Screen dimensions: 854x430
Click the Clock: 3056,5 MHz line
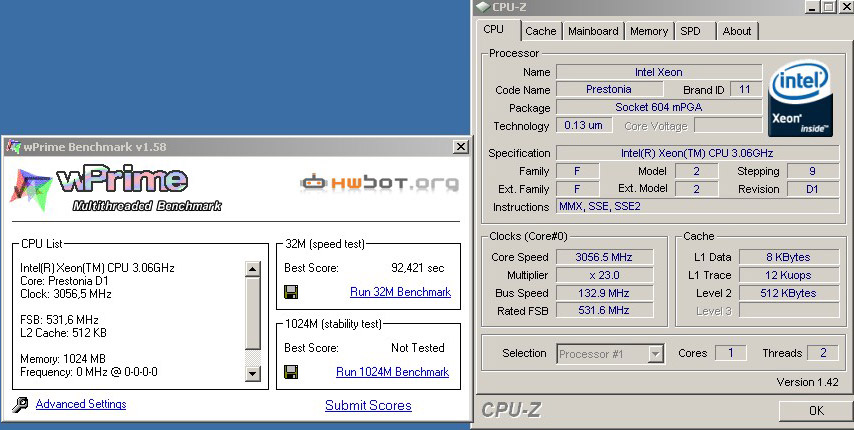tap(66, 294)
